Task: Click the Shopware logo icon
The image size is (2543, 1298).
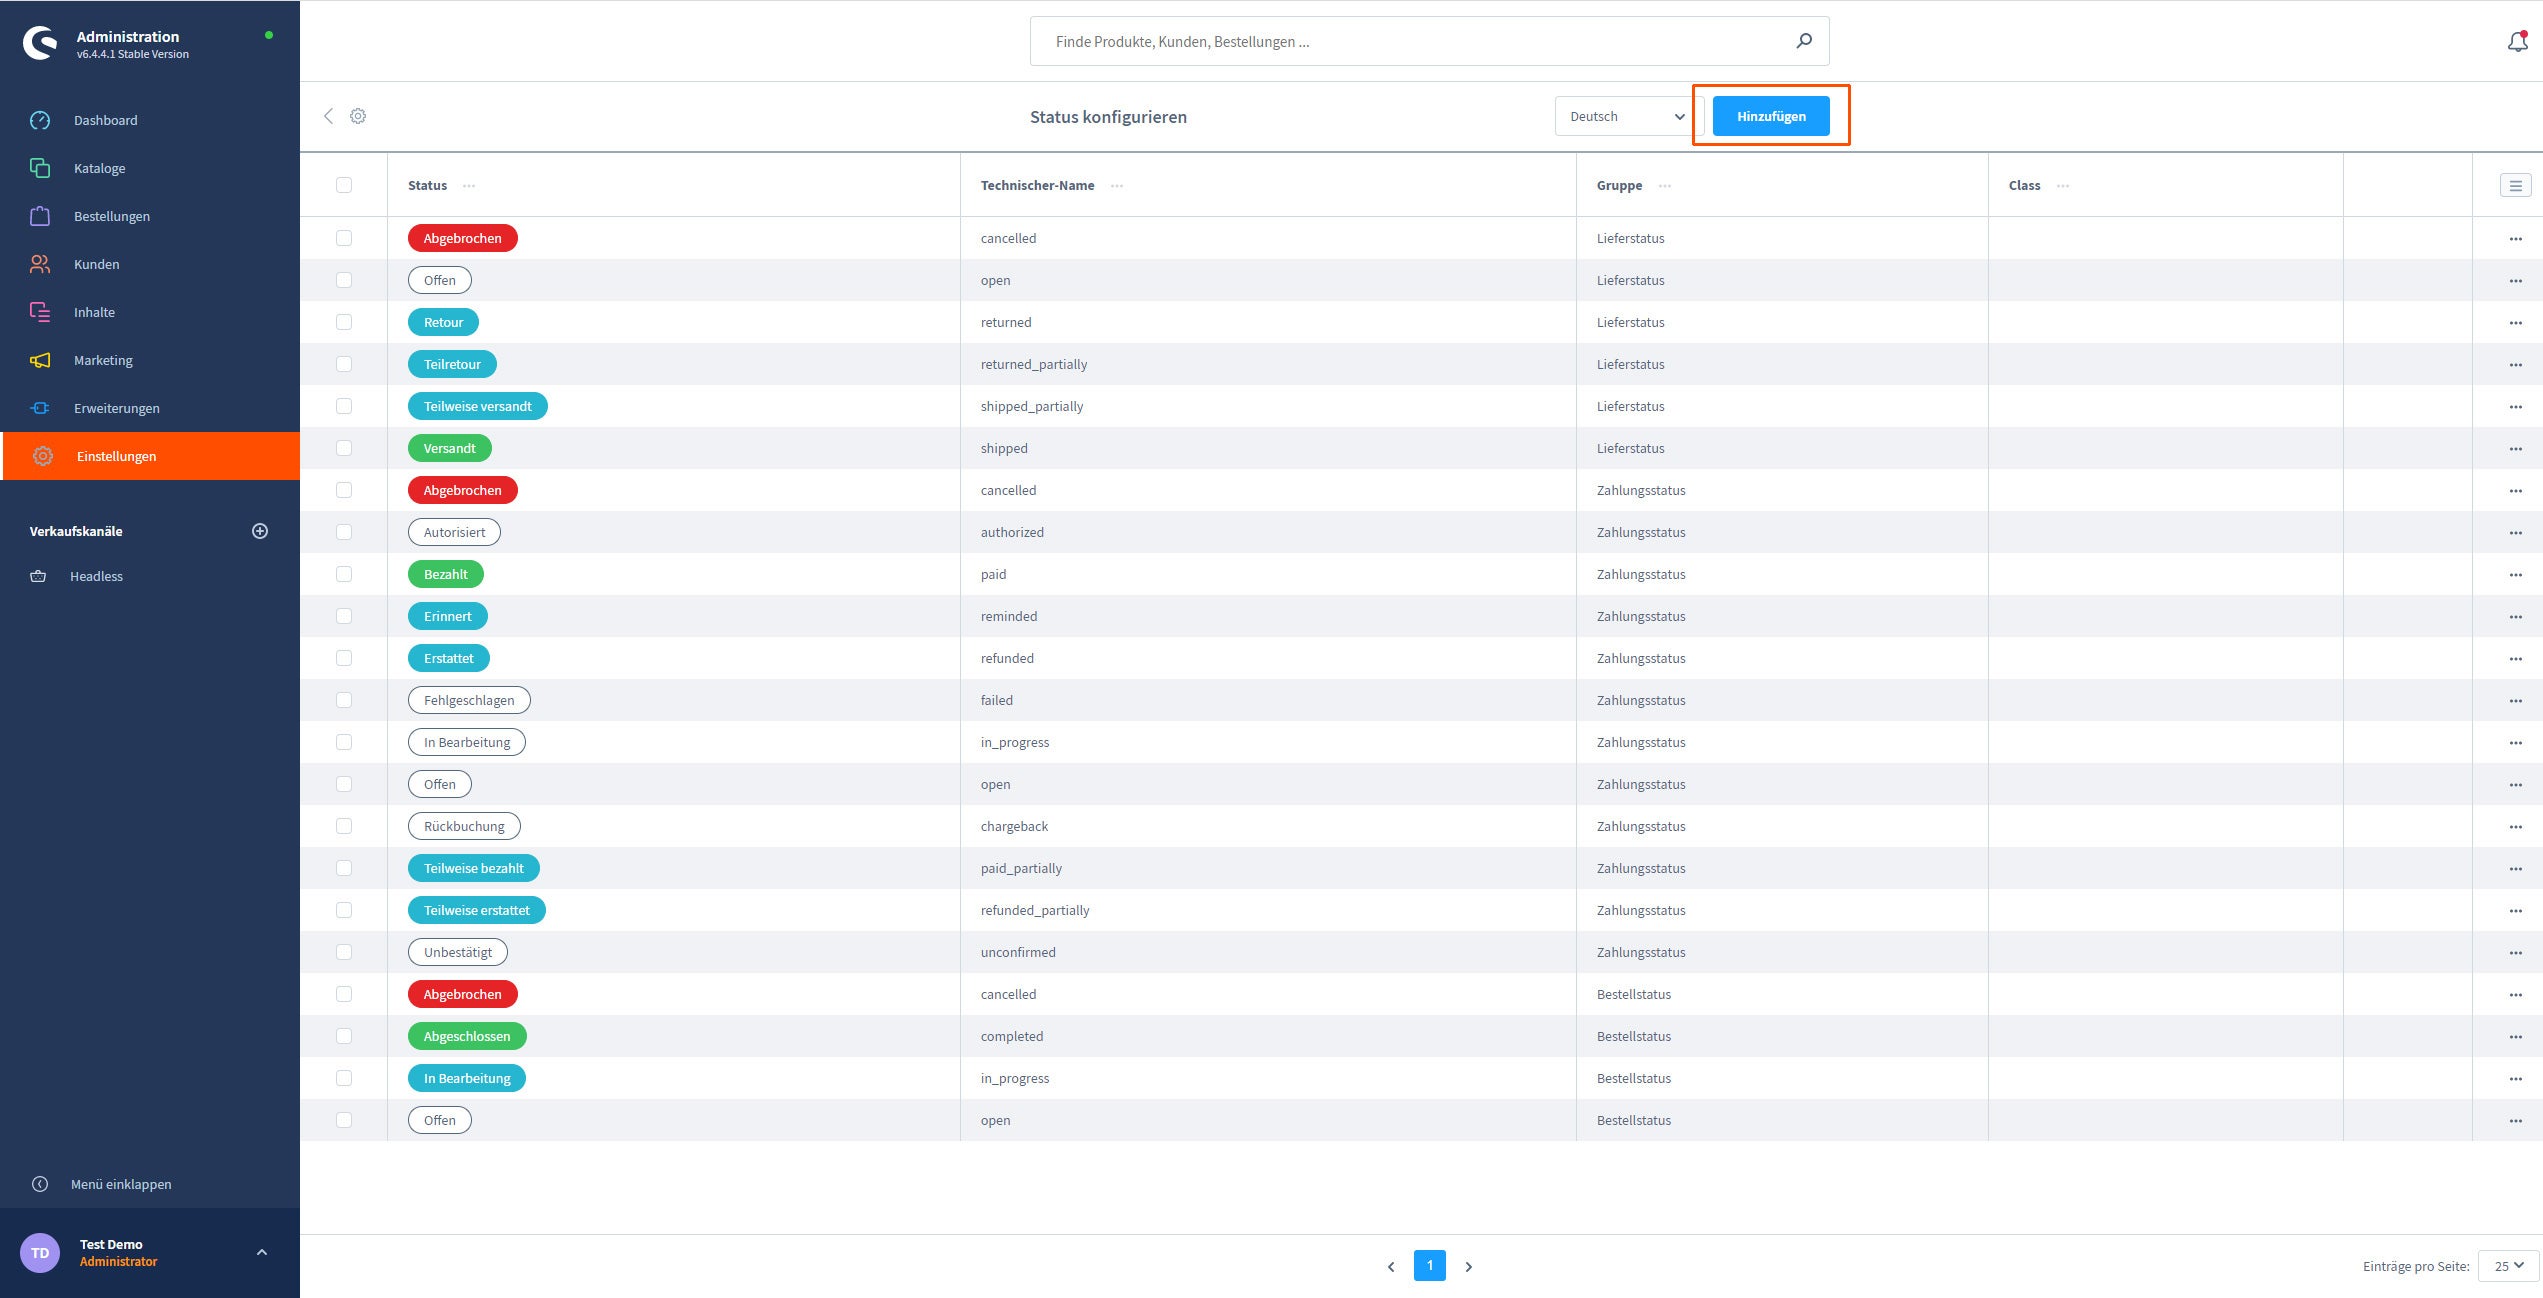Action: pos(40,44)
